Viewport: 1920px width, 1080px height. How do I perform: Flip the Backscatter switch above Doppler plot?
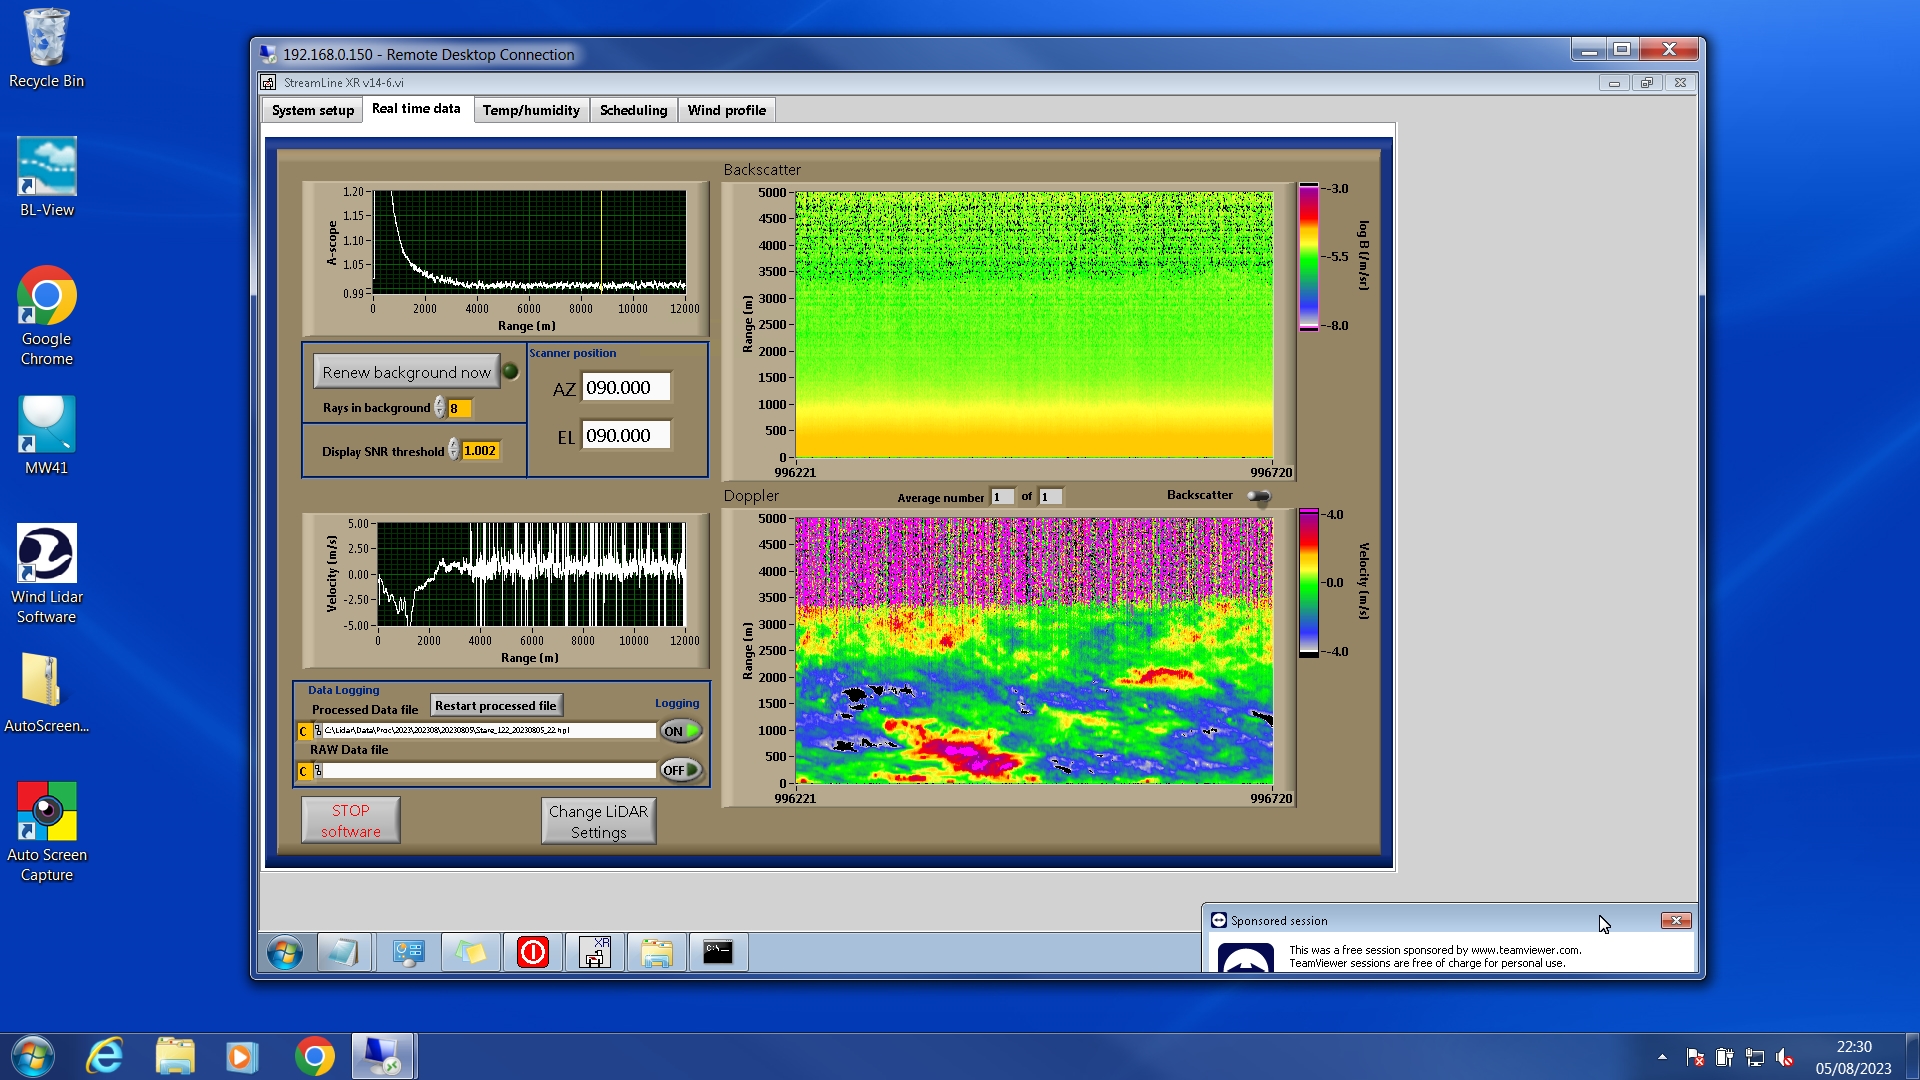pyautogui.click(x=1258, y=496)
